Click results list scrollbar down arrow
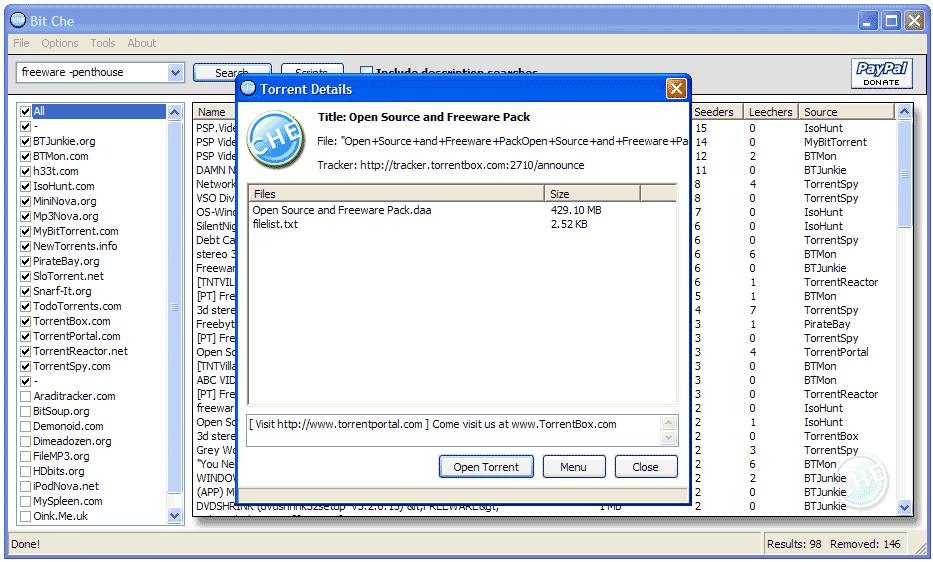Image resolution: width=933 pixels, height=562 pixels. pos(904,507)
